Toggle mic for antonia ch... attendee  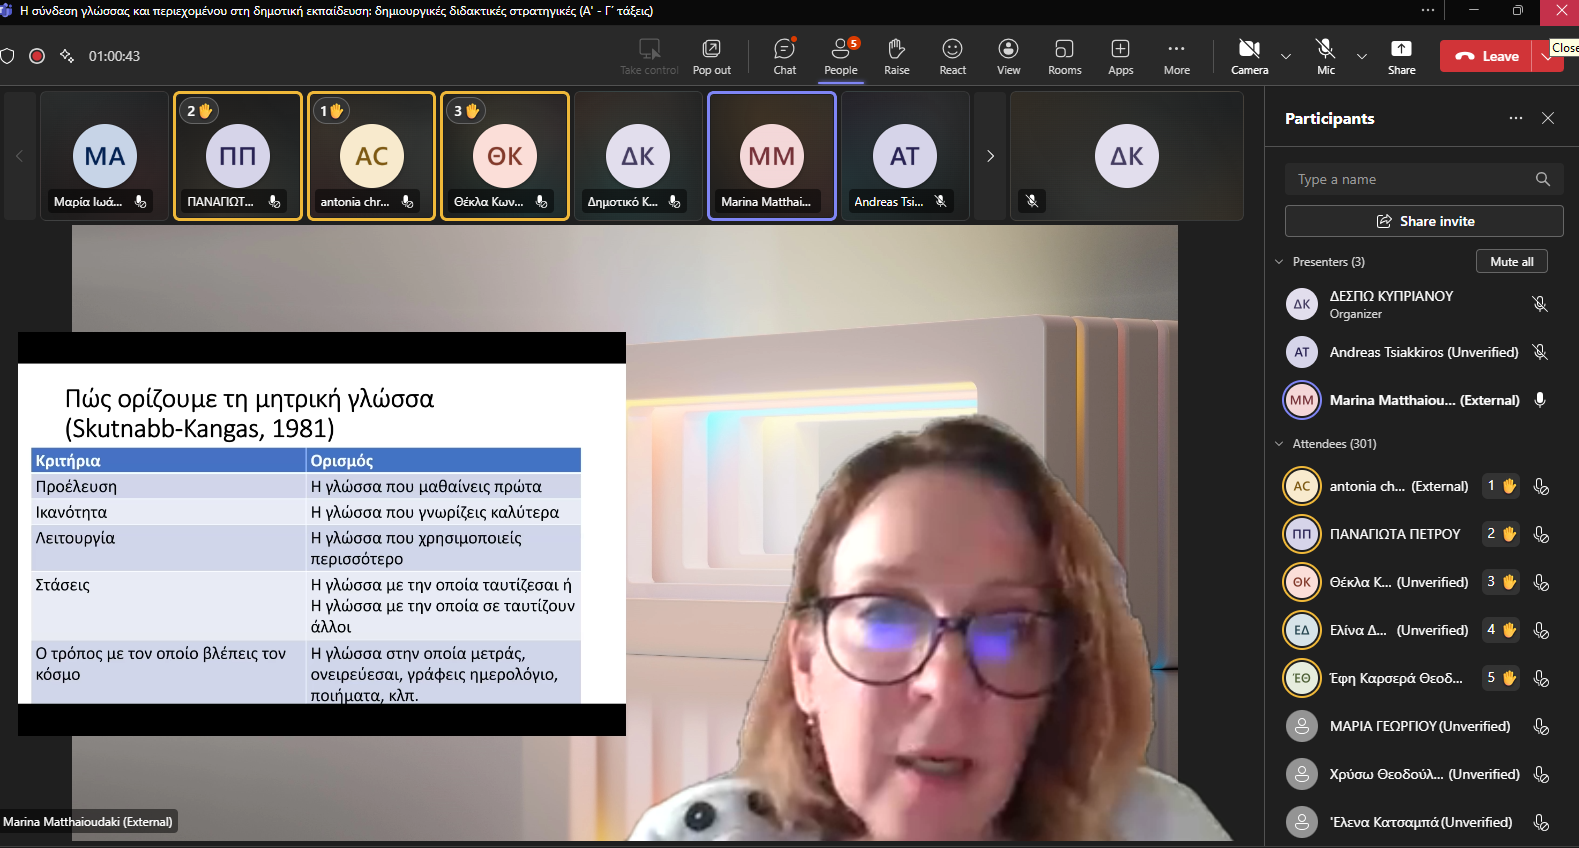pyautogui.click(x=1541, y=487)
